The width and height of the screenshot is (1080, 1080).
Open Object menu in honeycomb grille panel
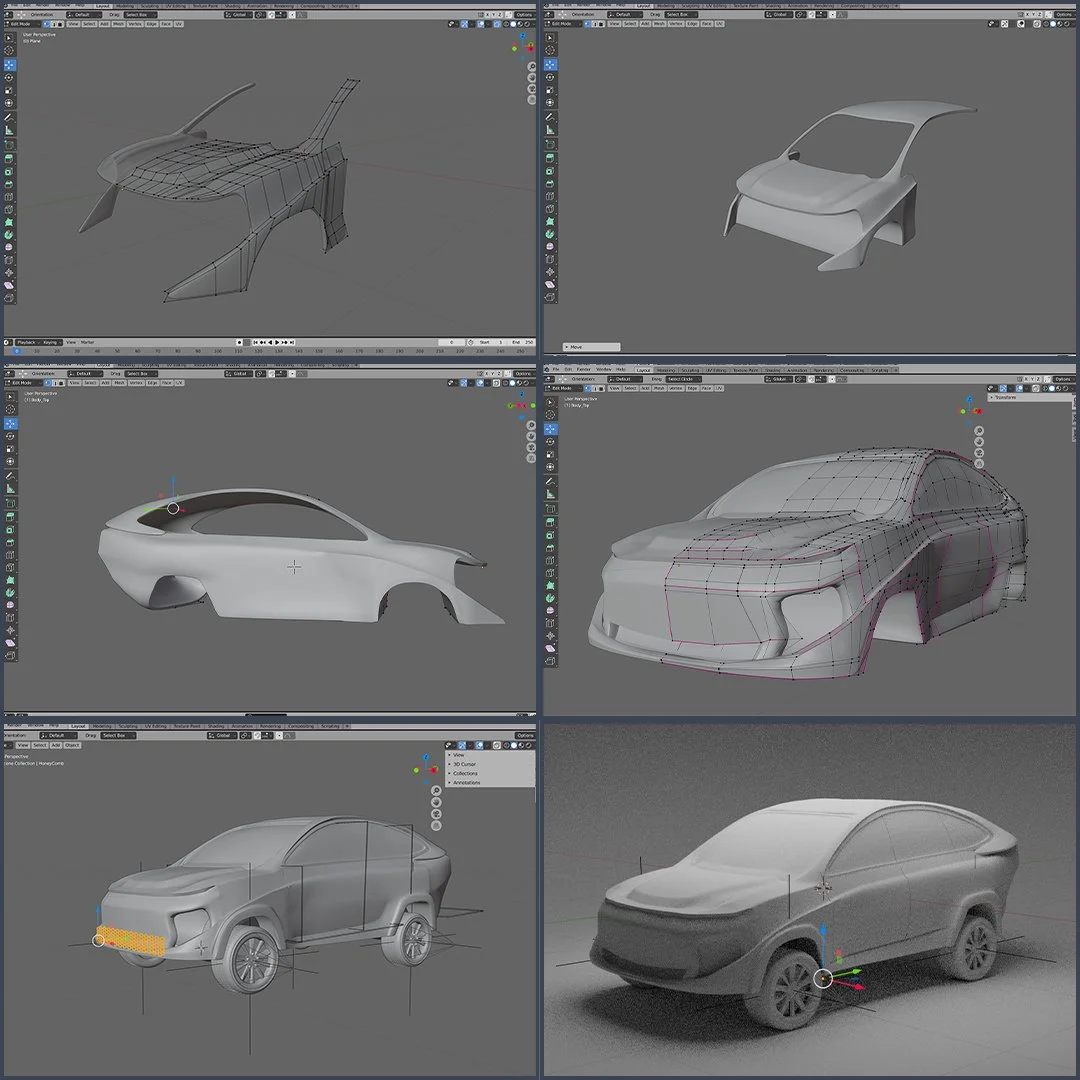(72, 745)
